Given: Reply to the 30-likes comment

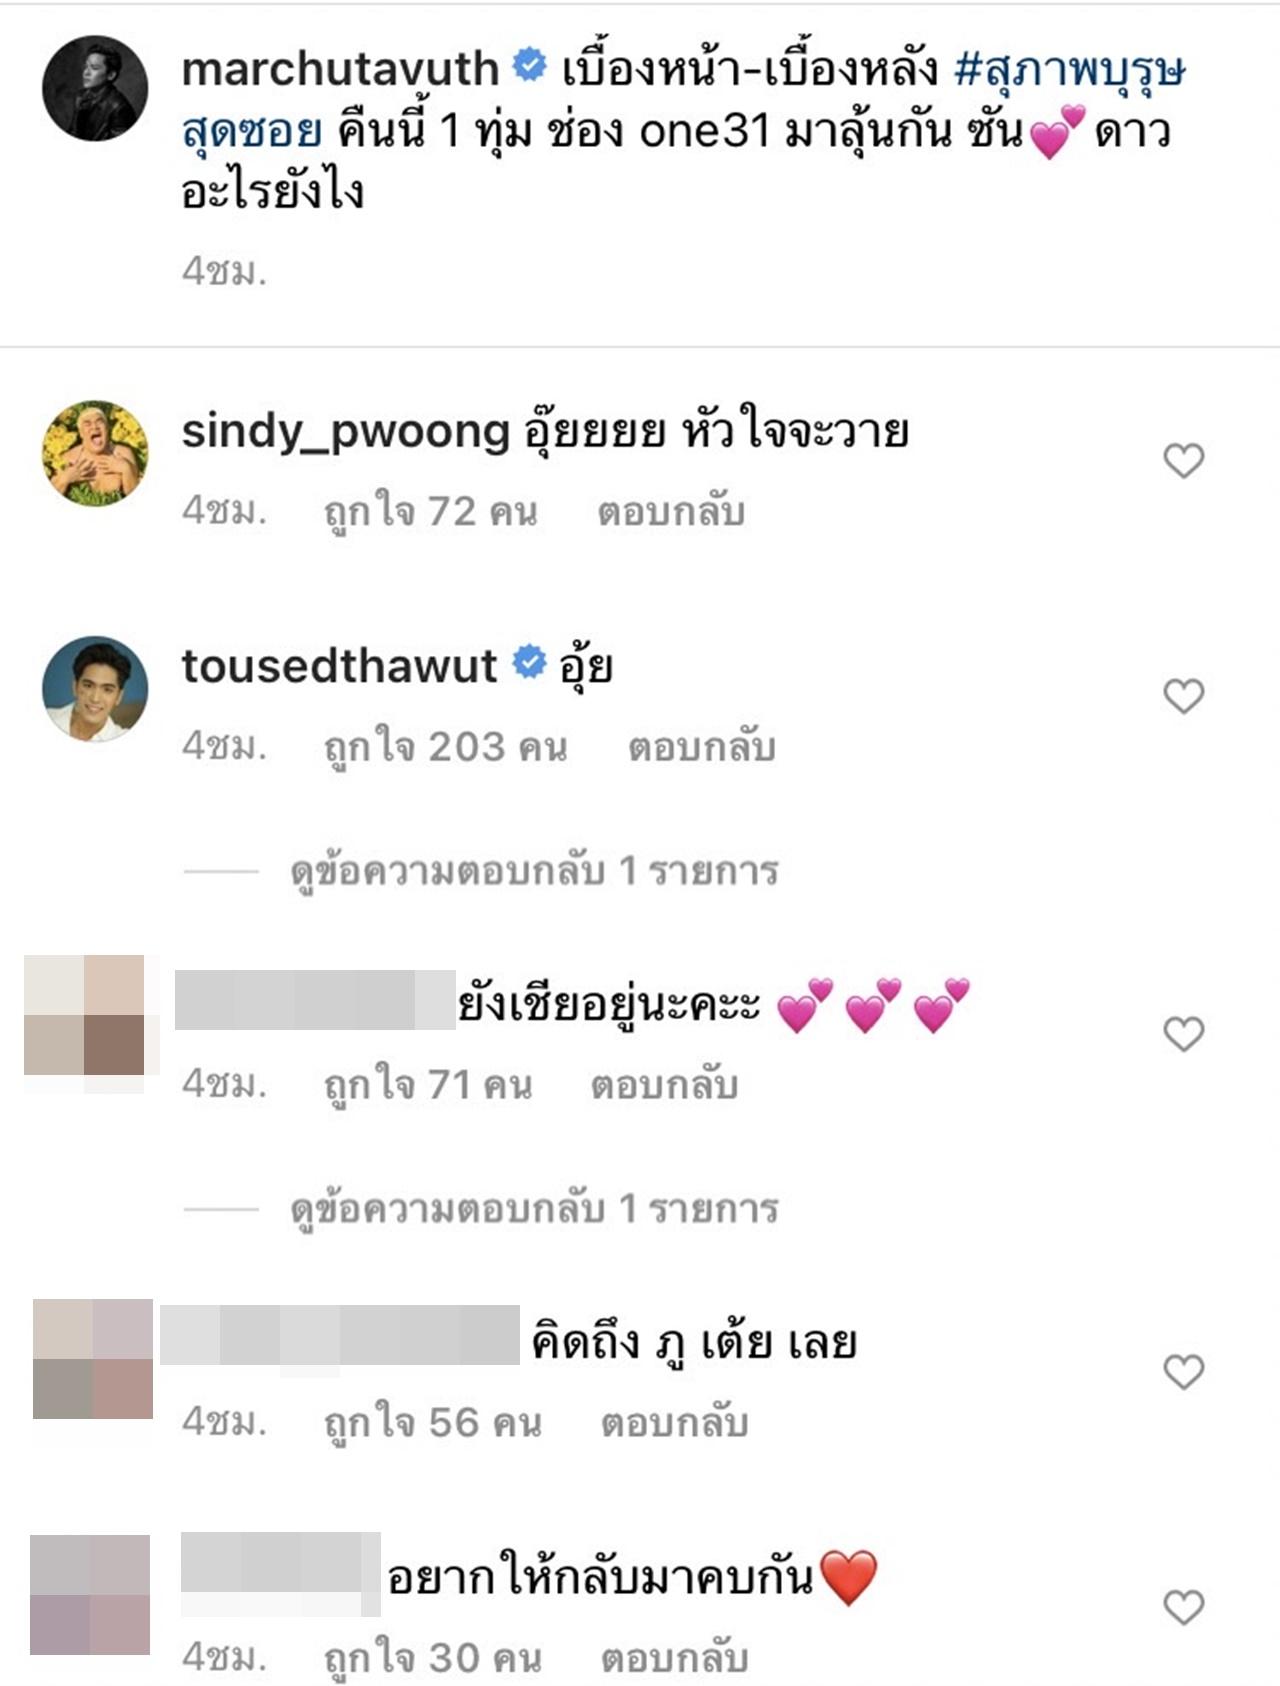Looking at the screenshot, I should [x=674, y=1659].
